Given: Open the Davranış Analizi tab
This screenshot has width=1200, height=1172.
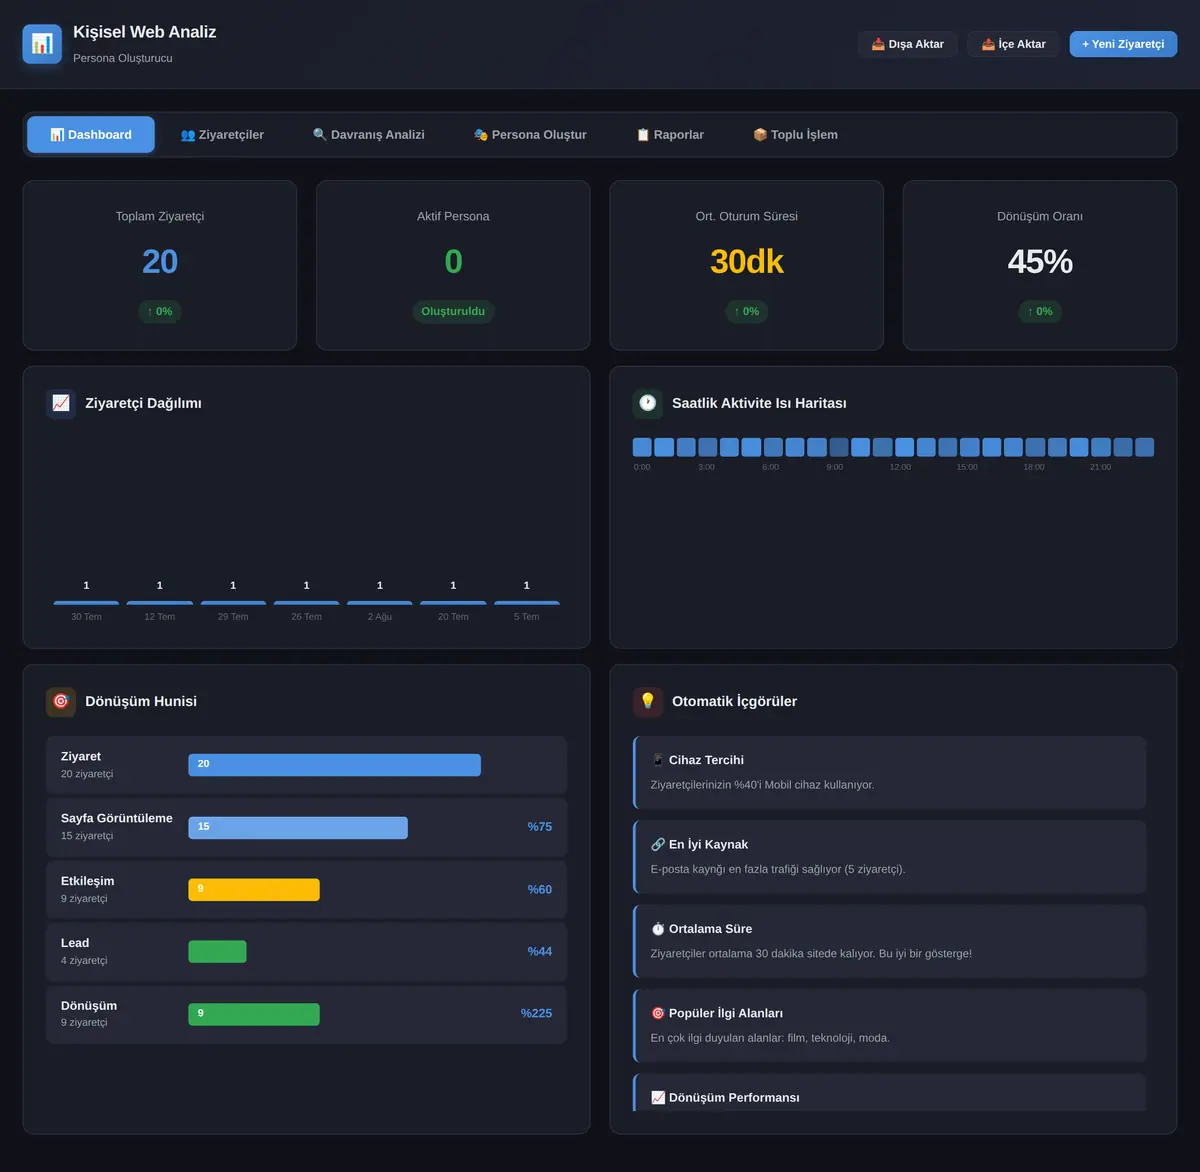Looking at the screenshot, I should click(369, 135).
